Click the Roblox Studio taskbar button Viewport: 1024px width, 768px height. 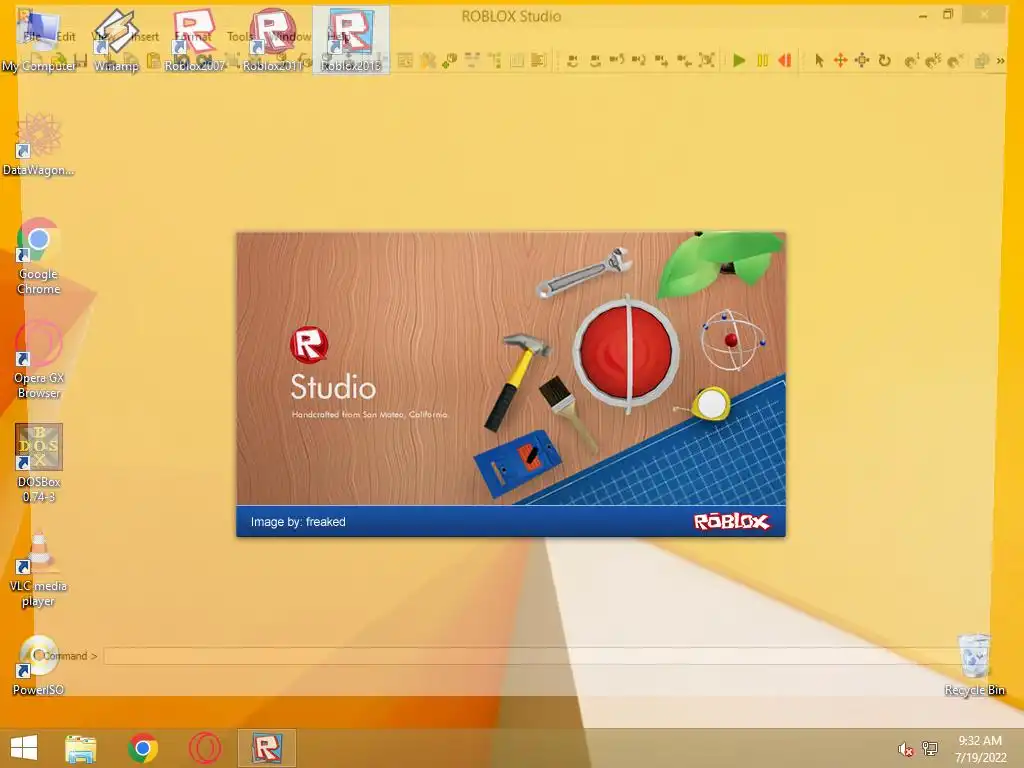point(266,748)
